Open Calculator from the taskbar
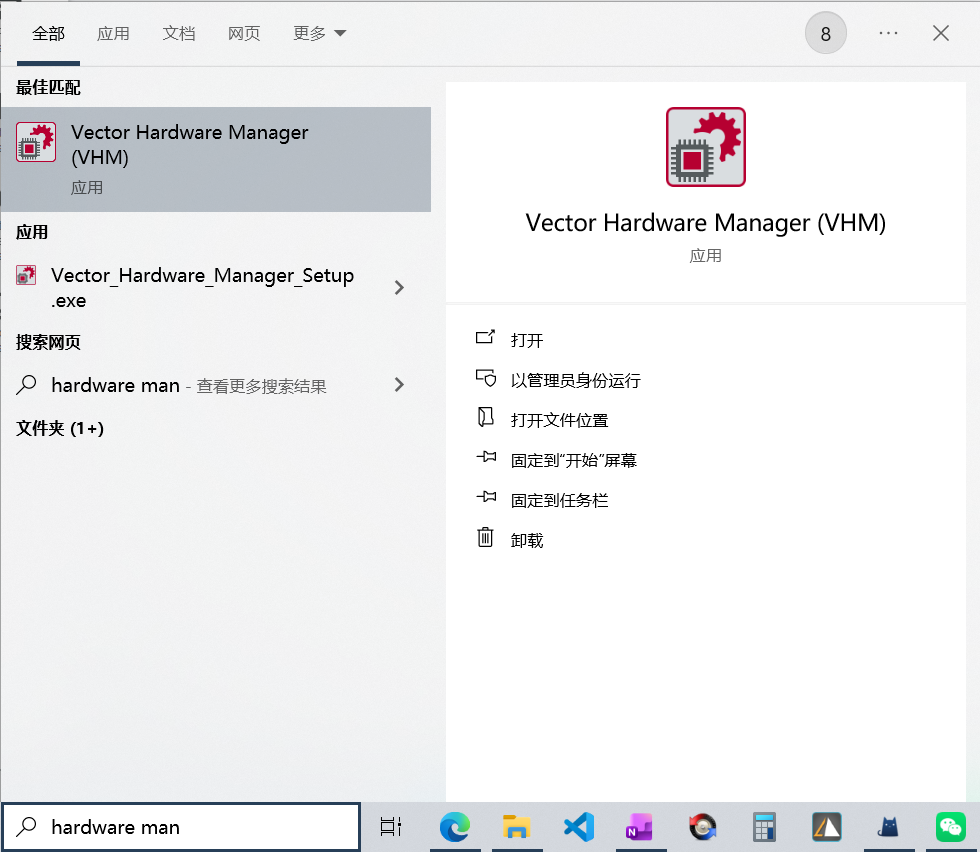This screenshot has width=980, height=852. (x=764, y=827)
